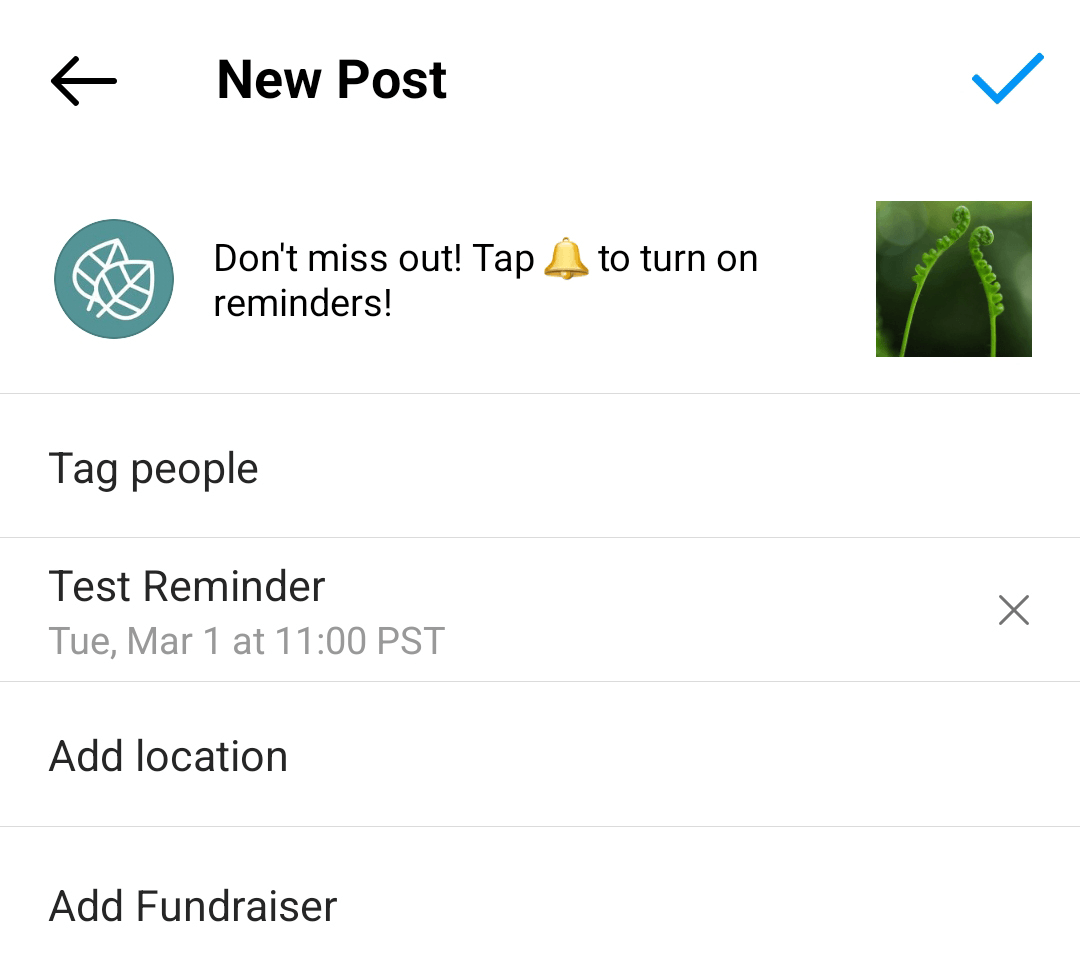Select Add location option
This screenshot has width=1080, height=975.
click(x=540, y=755)
